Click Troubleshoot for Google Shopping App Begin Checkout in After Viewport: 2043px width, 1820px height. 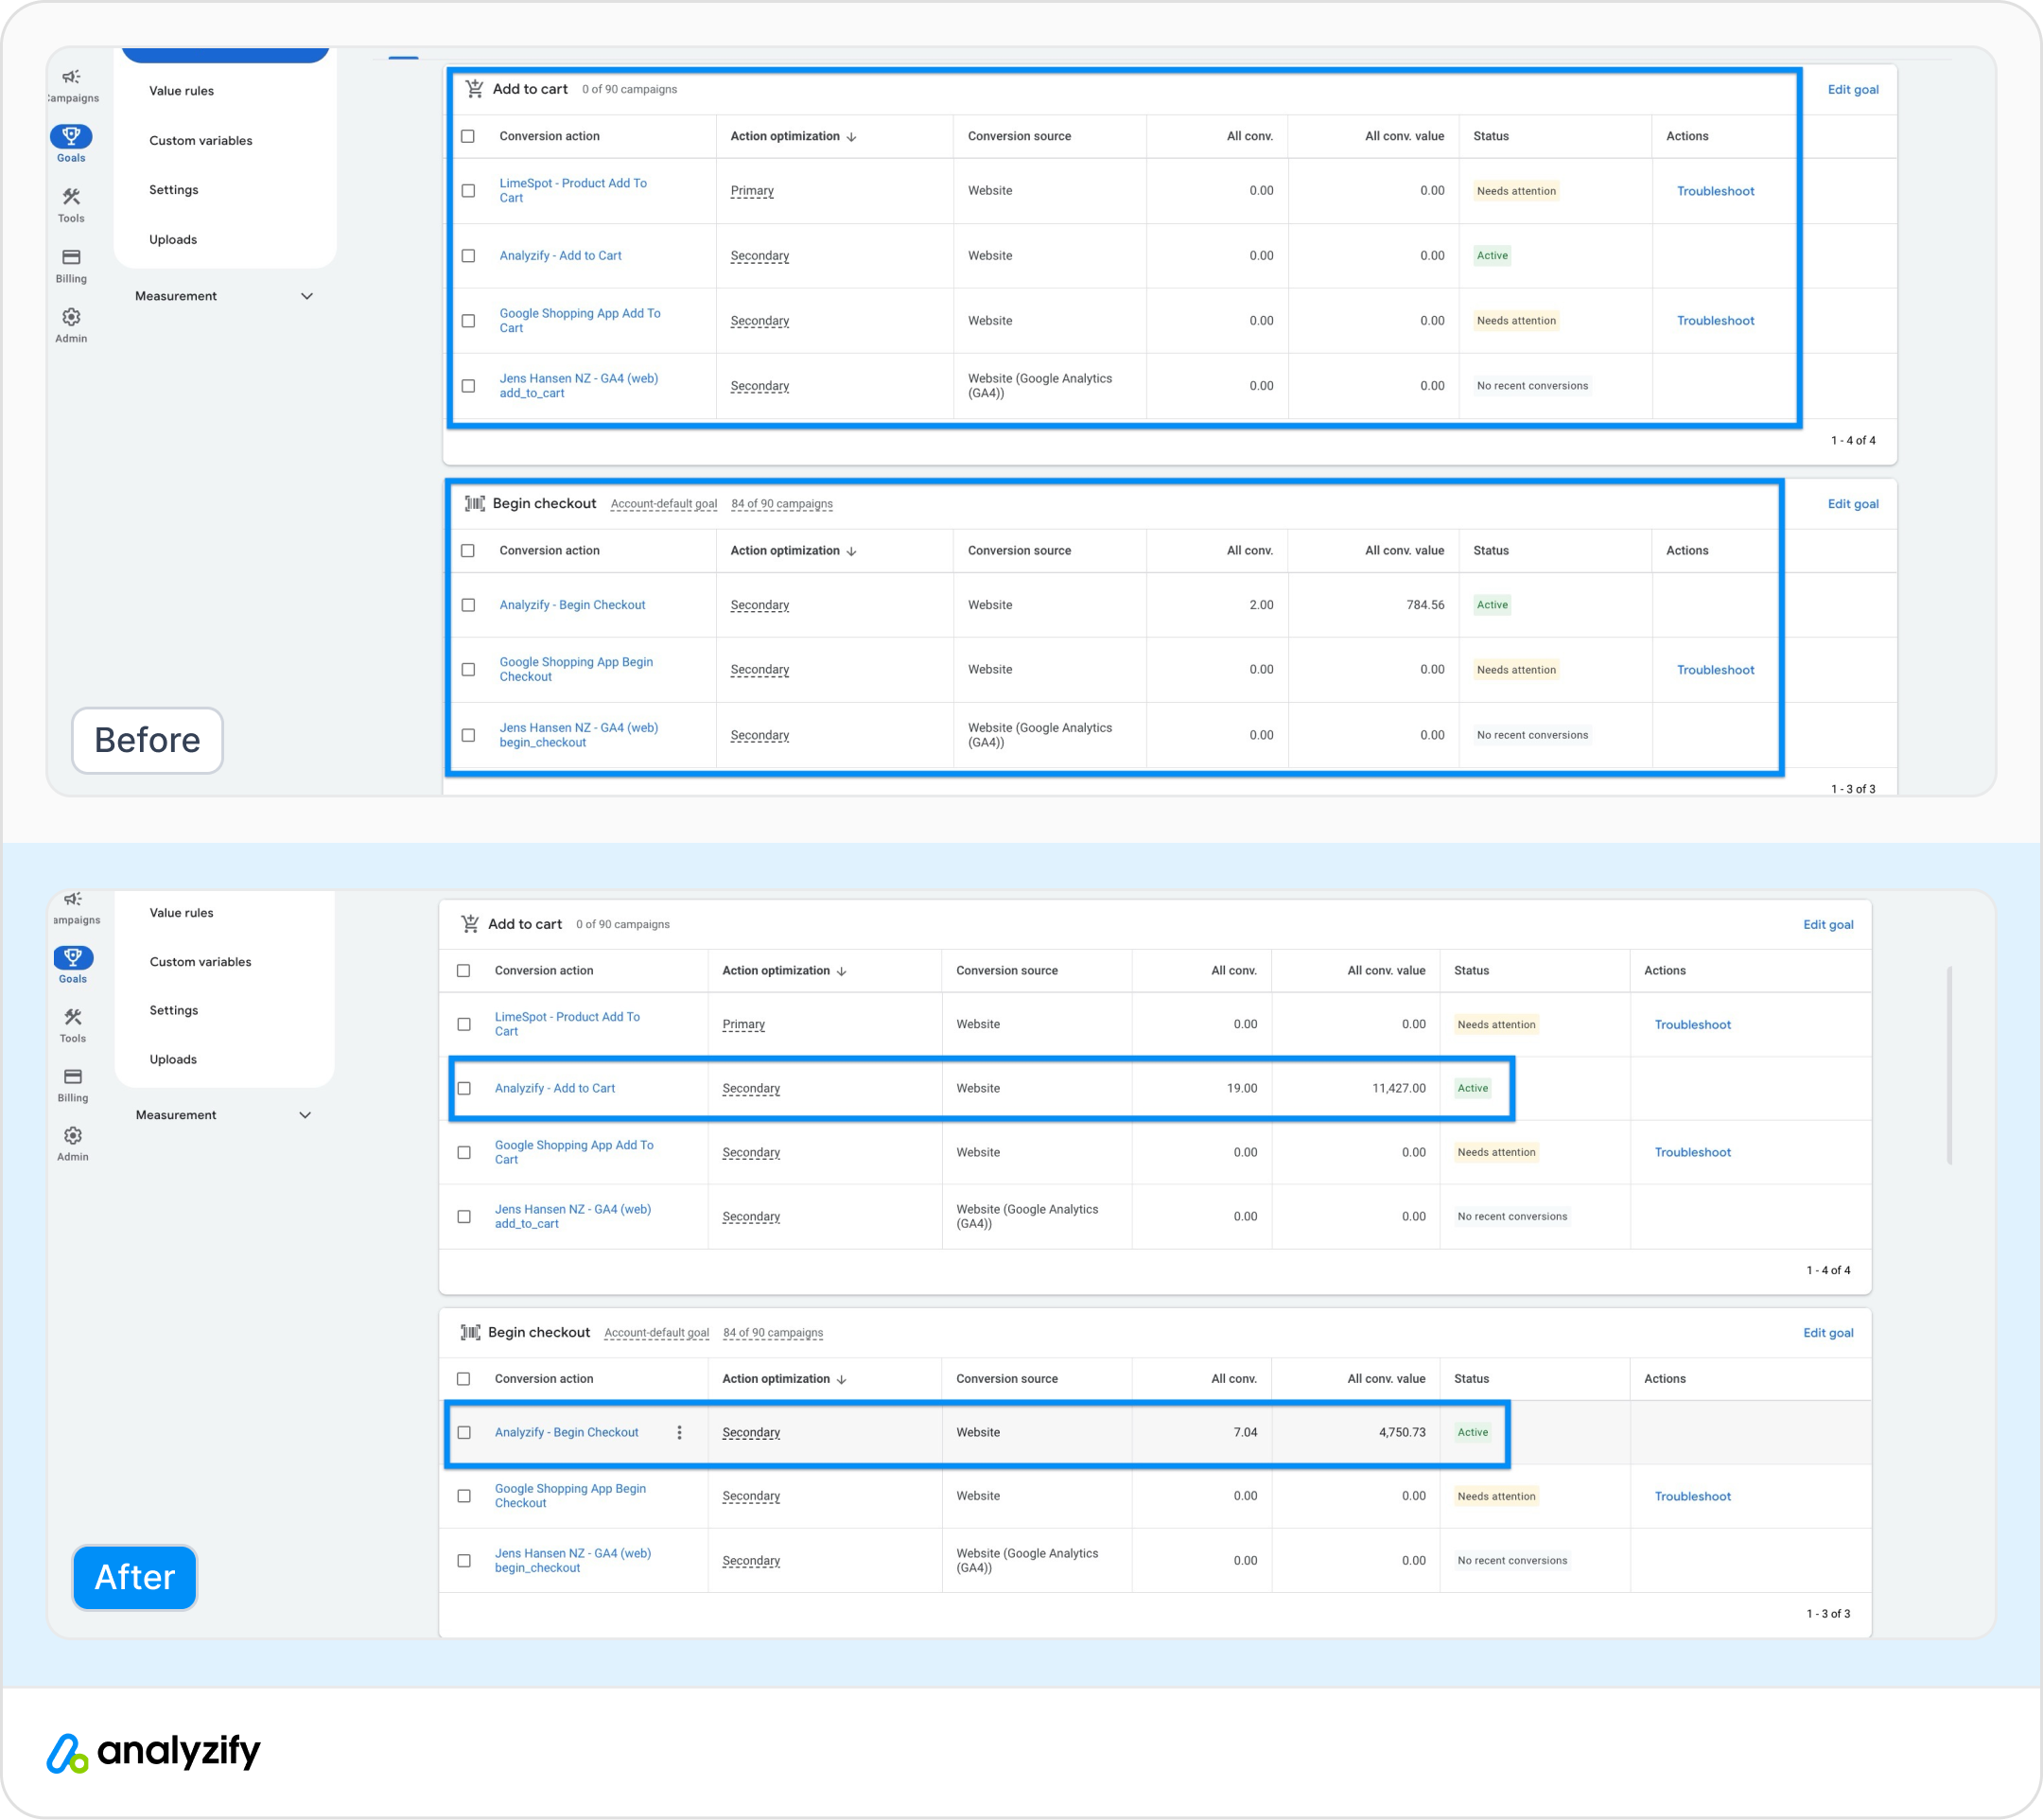[x=1692, y=1496]
